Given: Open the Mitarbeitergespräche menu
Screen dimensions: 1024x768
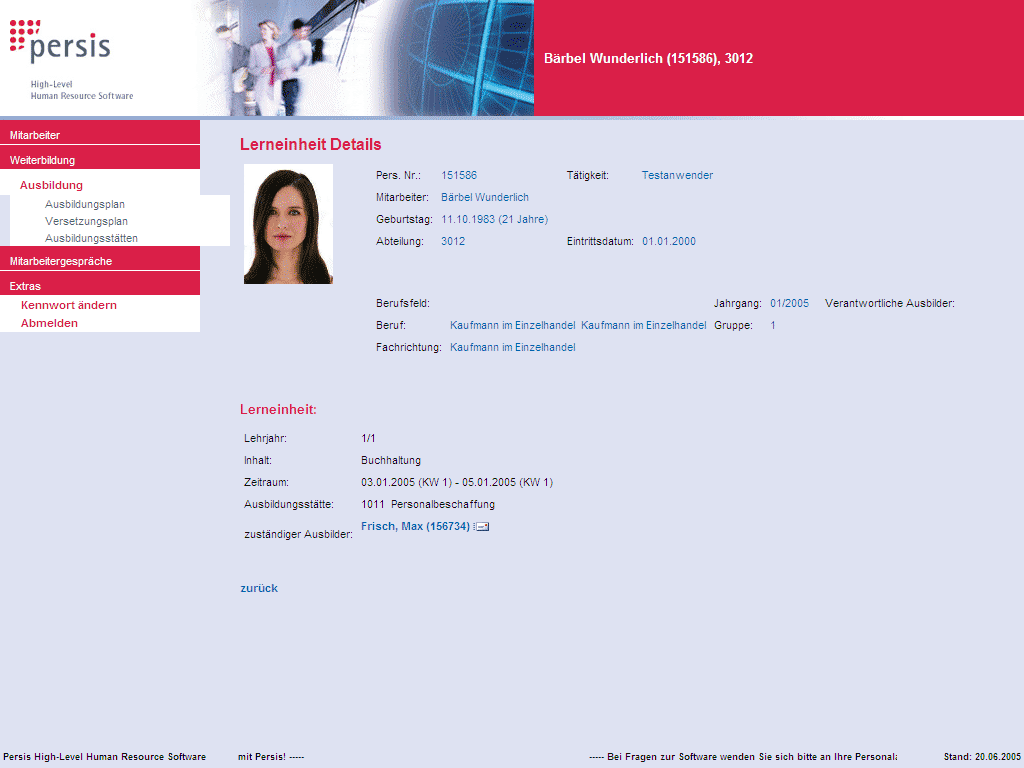Looking at the screenshot, I should coord(60,261).
